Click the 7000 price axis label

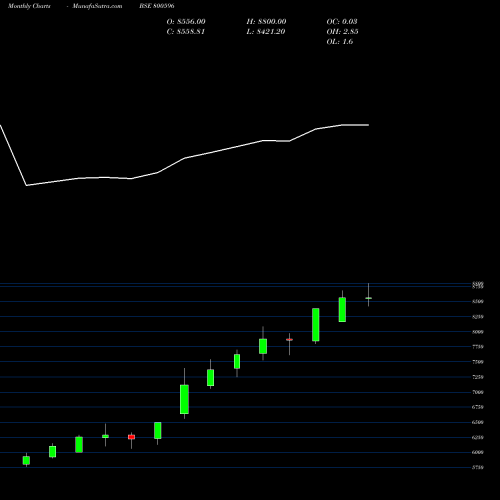(x=478, y=392)
